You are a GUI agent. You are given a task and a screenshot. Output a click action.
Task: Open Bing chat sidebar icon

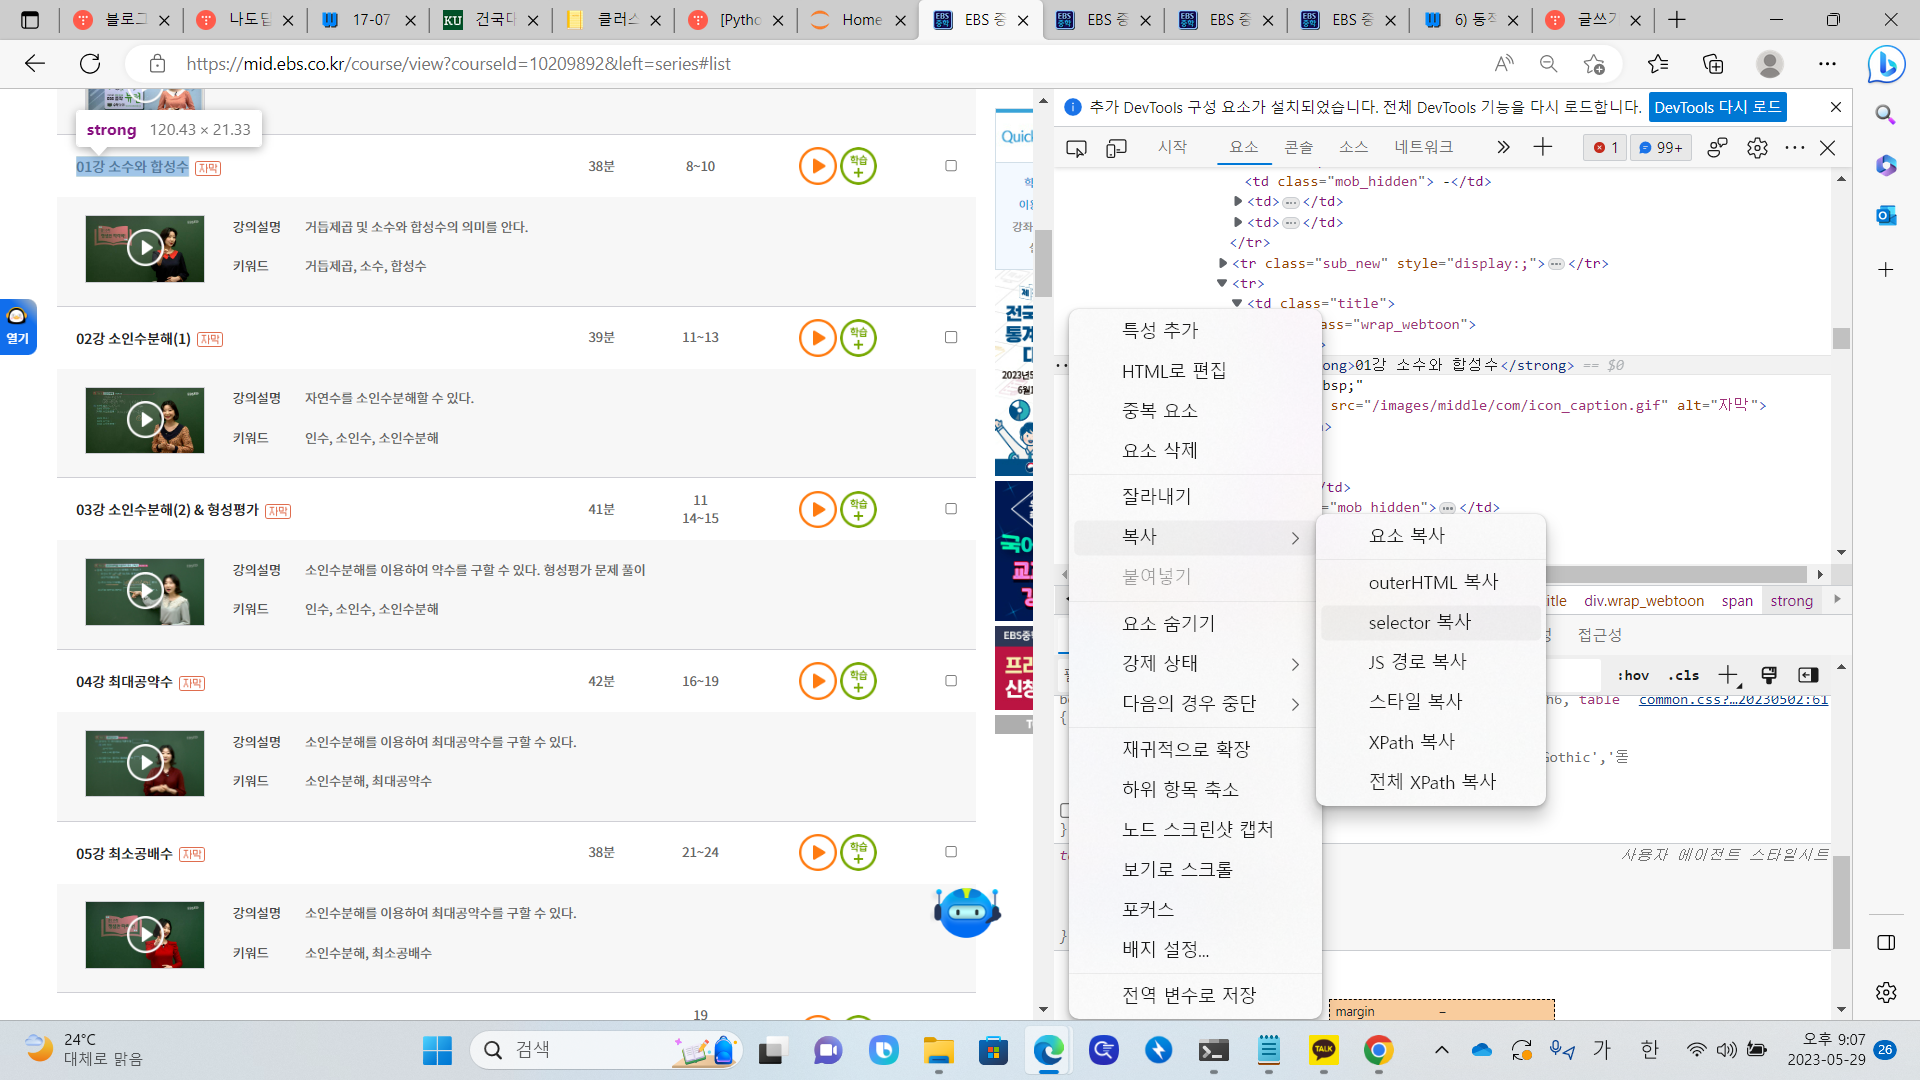pyautogui.click(x=1886, y=65)
